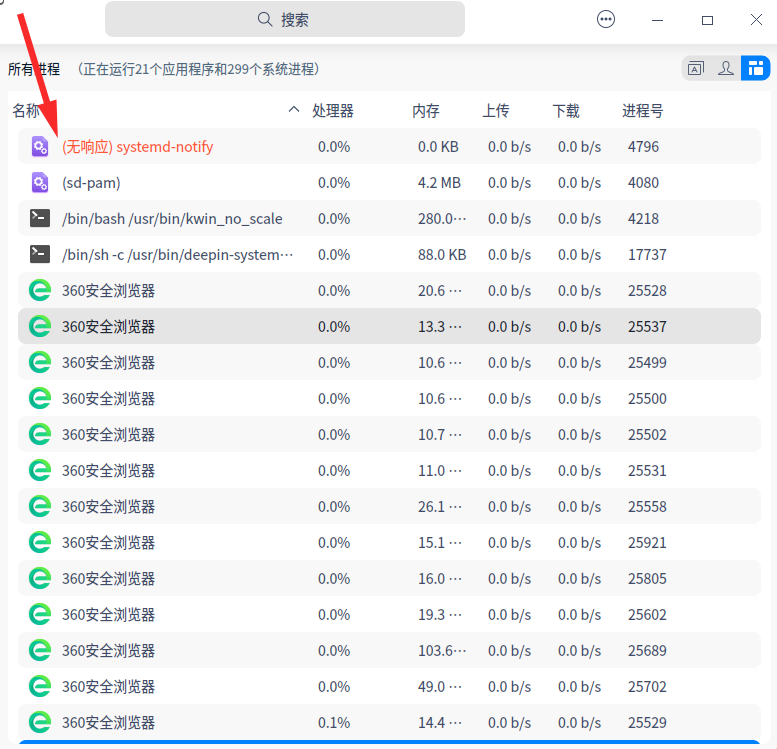Click the sort order arrow indicator
This screenshot has width=777, height=749.
pyautogui.click(x=294, y=110)
